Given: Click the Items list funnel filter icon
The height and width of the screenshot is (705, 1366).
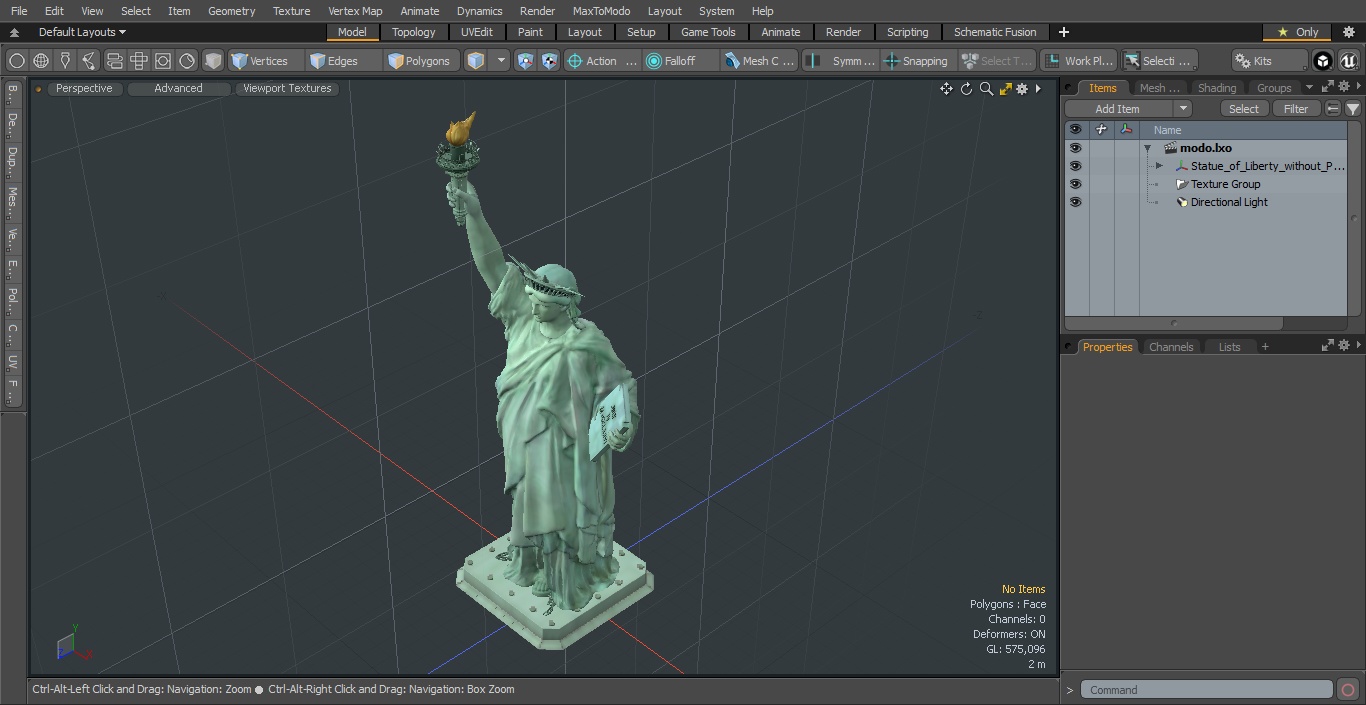Looking at the screenshot, I should point(1353,109).
